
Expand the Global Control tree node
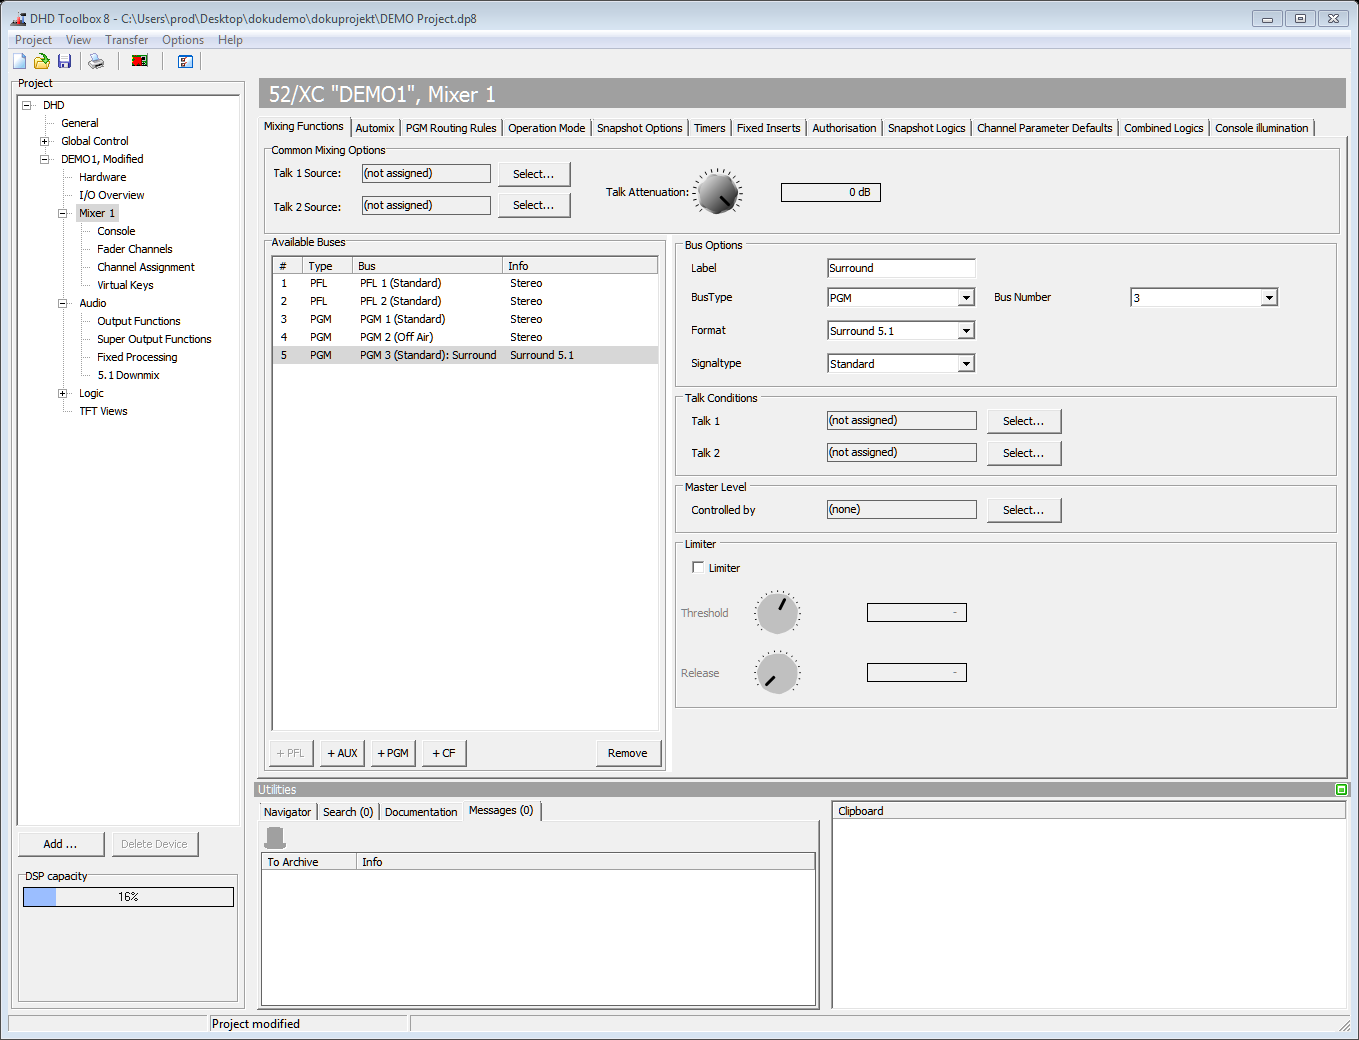[x=44, y=141]
